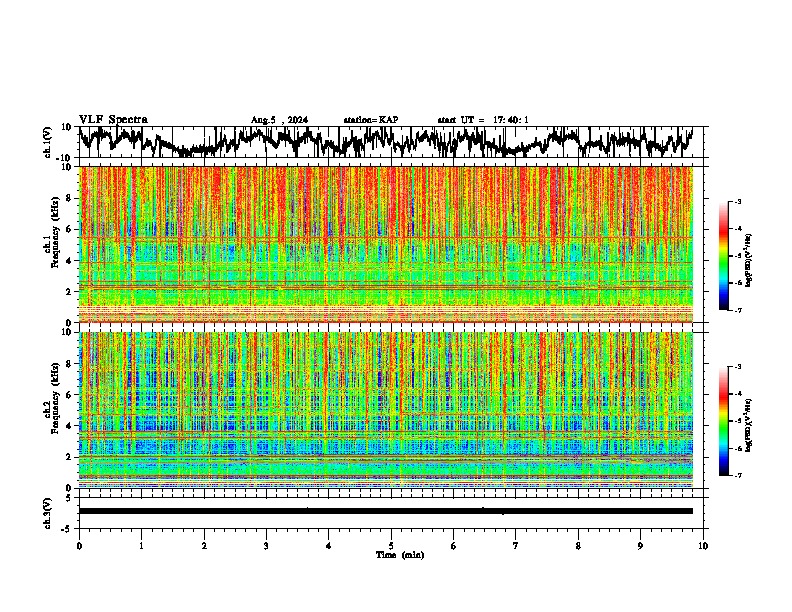The image size is (792, 612).
Task: Click the log(PSD) label beside ch.1 color bar
Action: (x=749, y=260)
